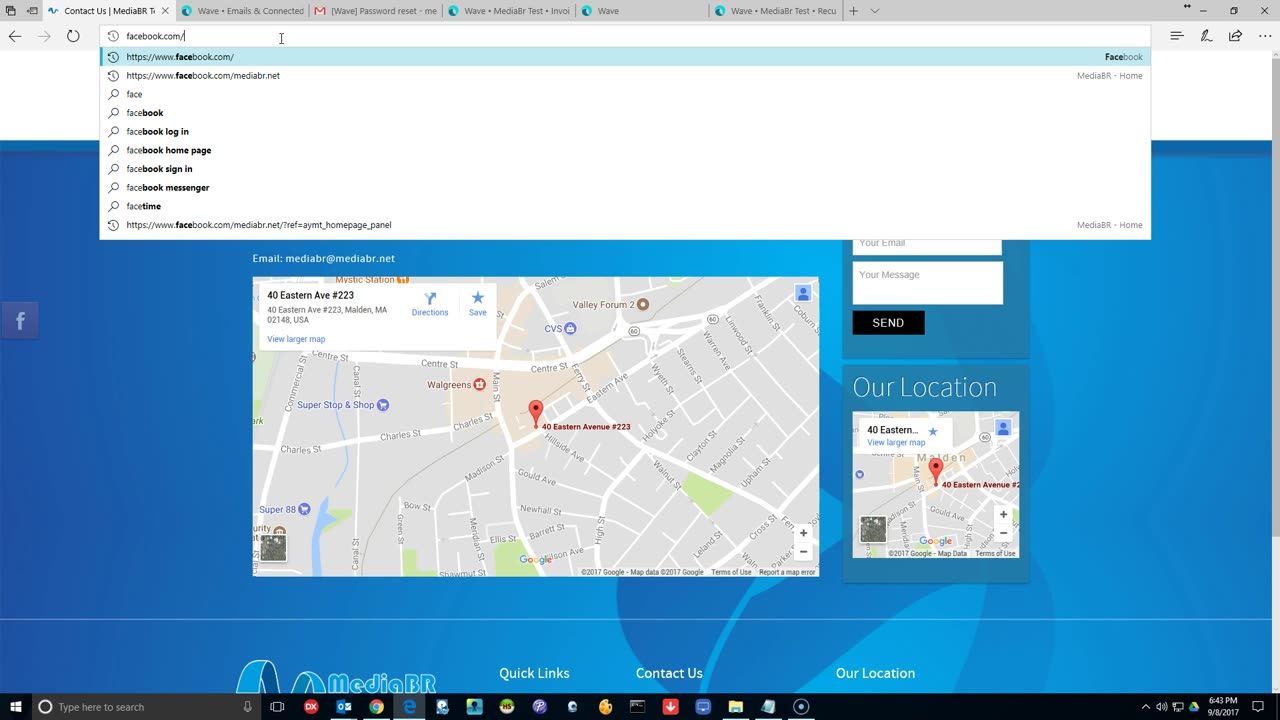Pick the 'facebook messenger' suggestion

[x=625, y=187]
